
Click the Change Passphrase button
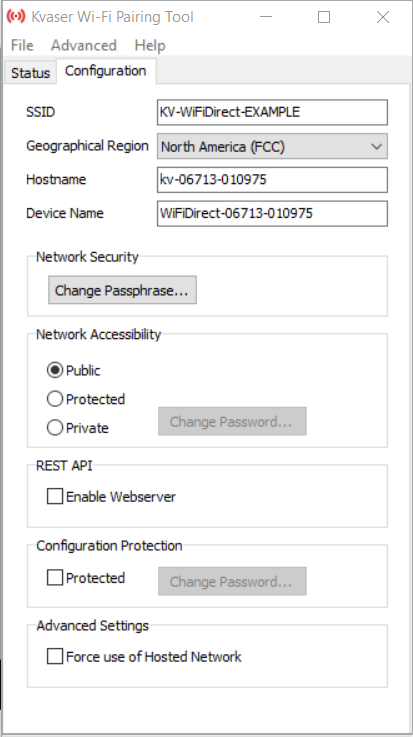pyautogui.click(x=122, y=290)
